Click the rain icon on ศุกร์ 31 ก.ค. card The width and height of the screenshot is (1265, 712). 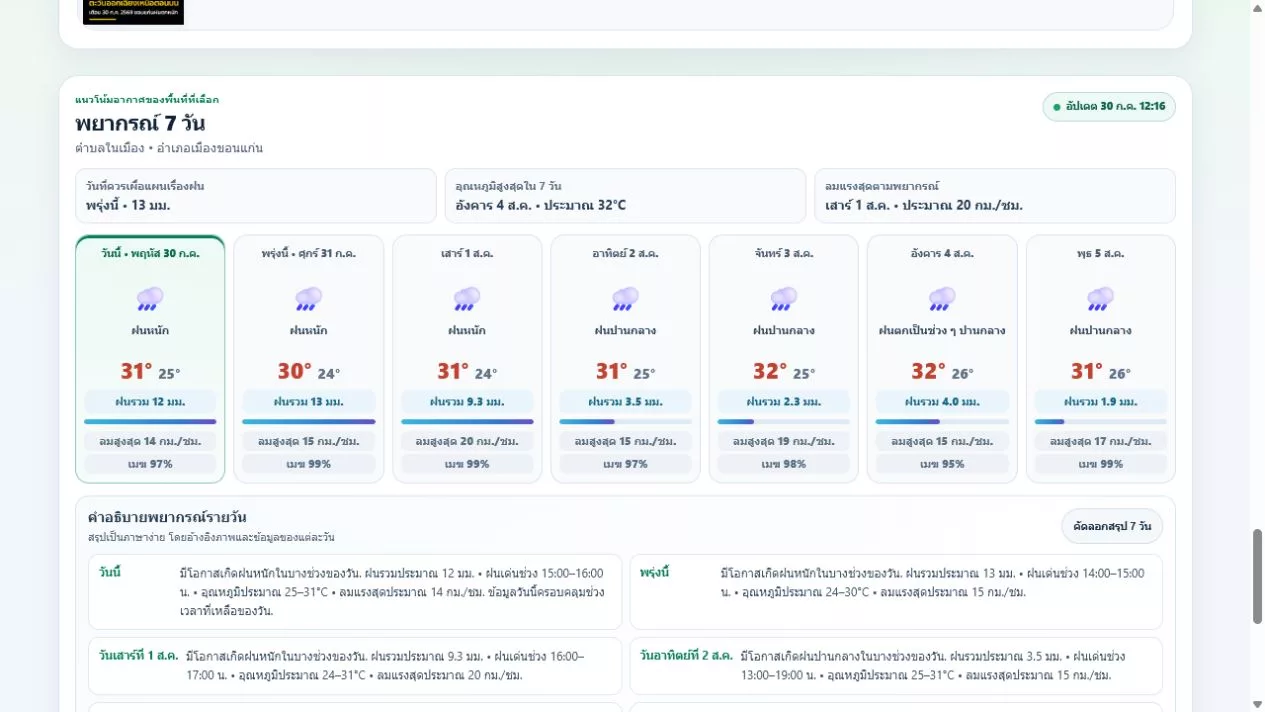click(308, 298)
